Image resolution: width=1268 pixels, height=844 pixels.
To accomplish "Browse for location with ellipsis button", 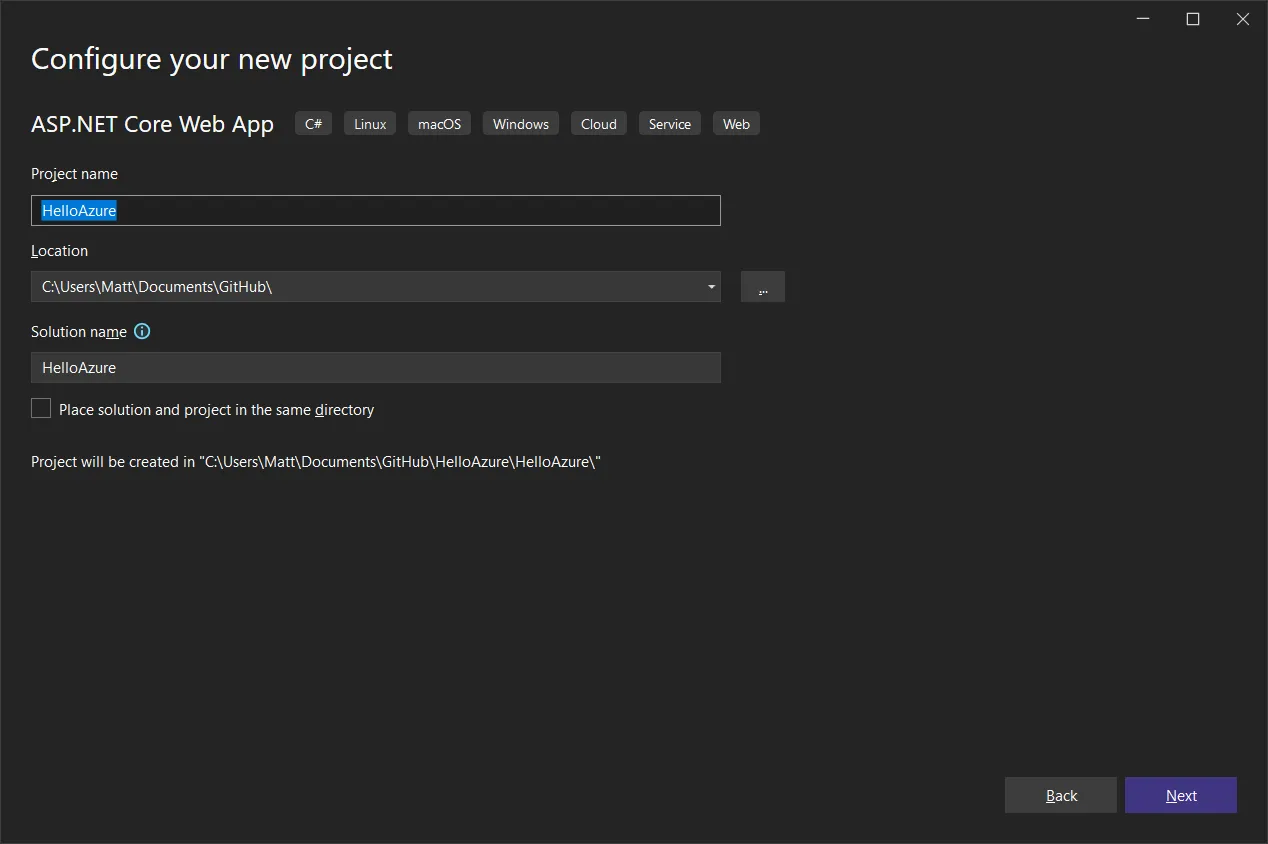I will pos(763,286).
